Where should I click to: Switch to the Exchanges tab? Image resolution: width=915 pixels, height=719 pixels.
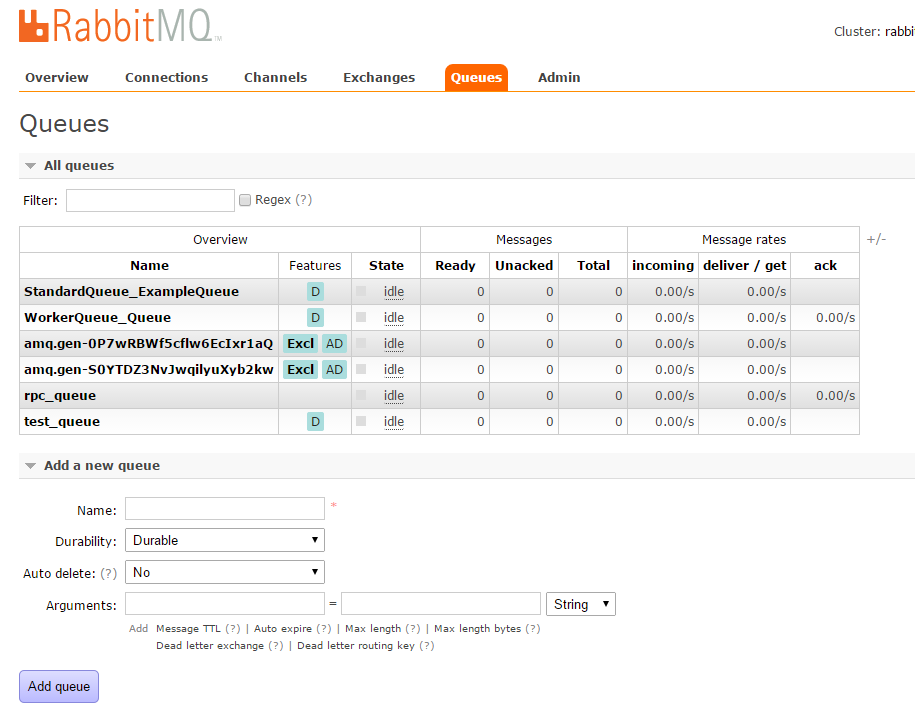pyautogui.click(x=378, y=78)
